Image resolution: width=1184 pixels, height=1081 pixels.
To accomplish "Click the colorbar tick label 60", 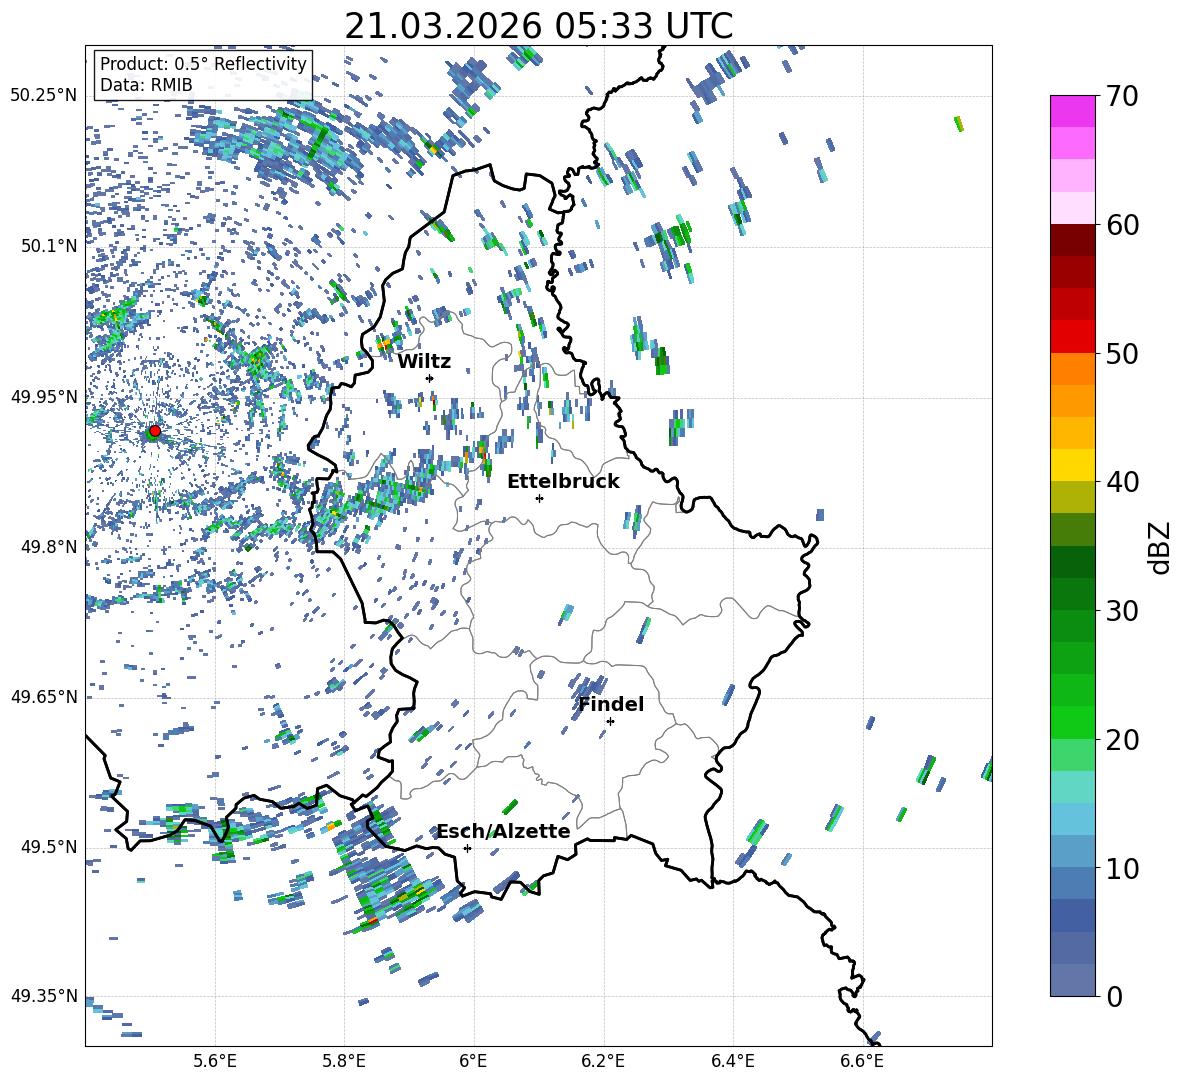I will pyautogui.click(x=1122, y=225).
